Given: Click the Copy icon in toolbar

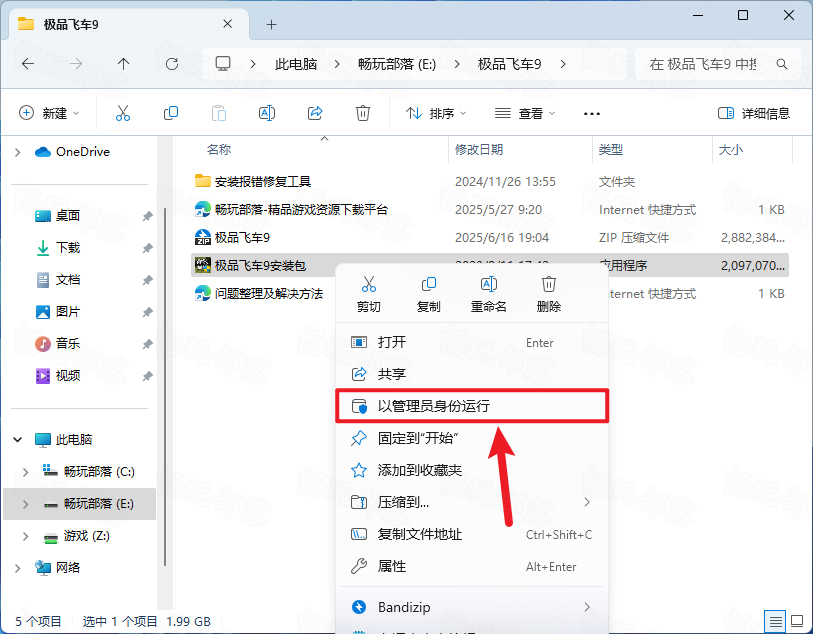Looking at the screenshot, I should (171, 113).
